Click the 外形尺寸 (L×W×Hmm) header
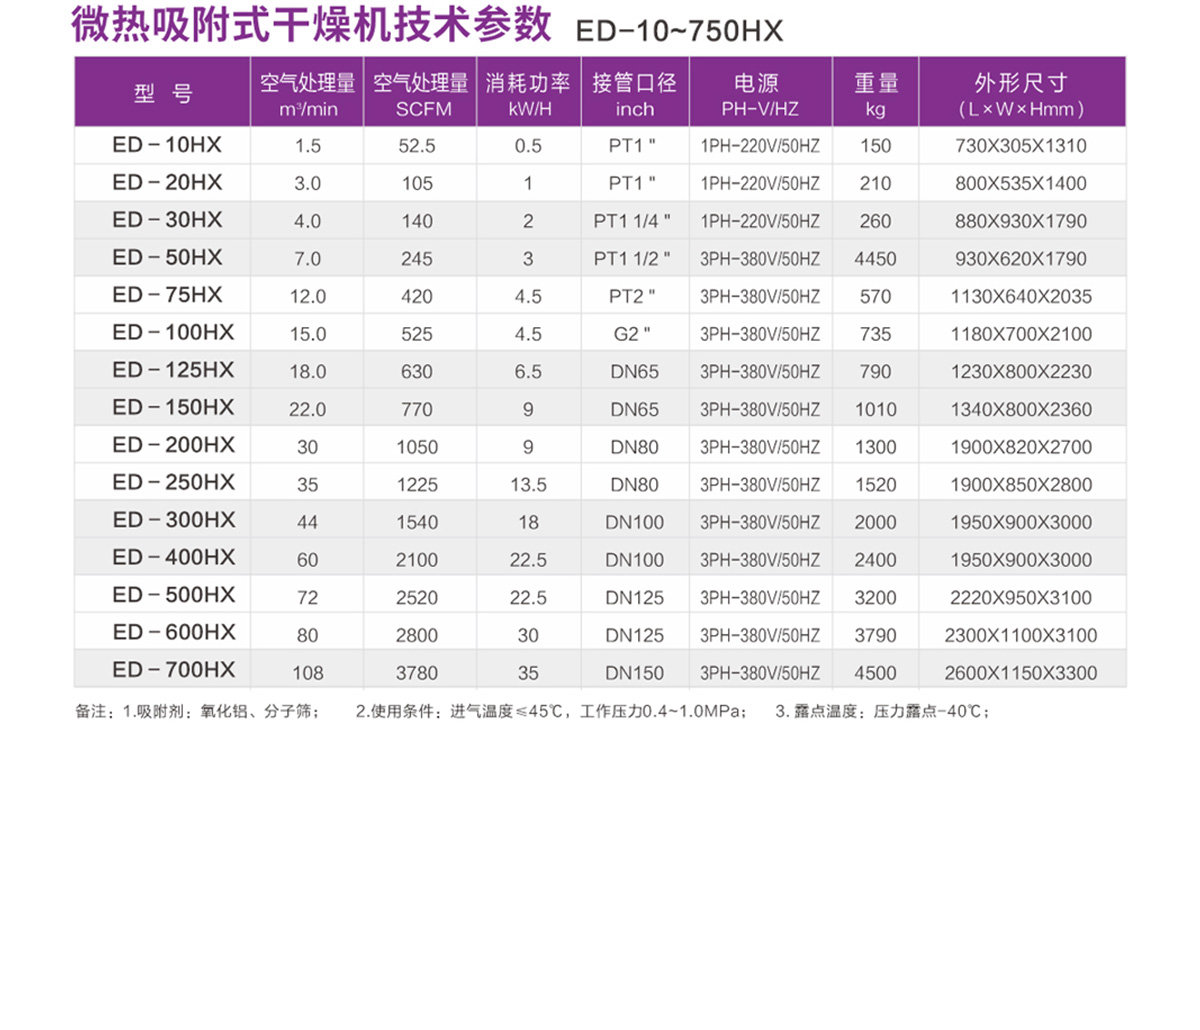The height and width of the screenshot is (1030, 1200). 1021,94
